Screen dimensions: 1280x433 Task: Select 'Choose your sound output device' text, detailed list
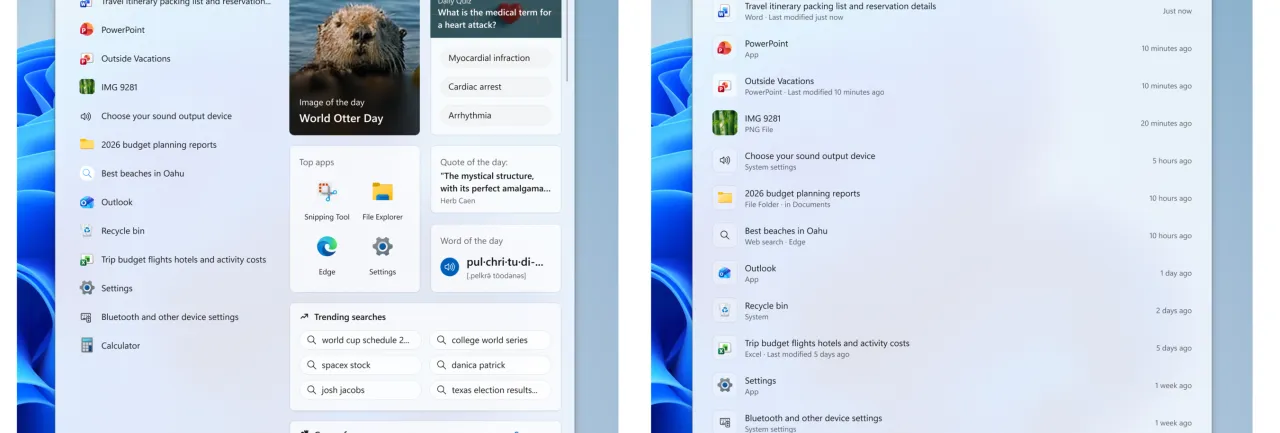(810, 156)
